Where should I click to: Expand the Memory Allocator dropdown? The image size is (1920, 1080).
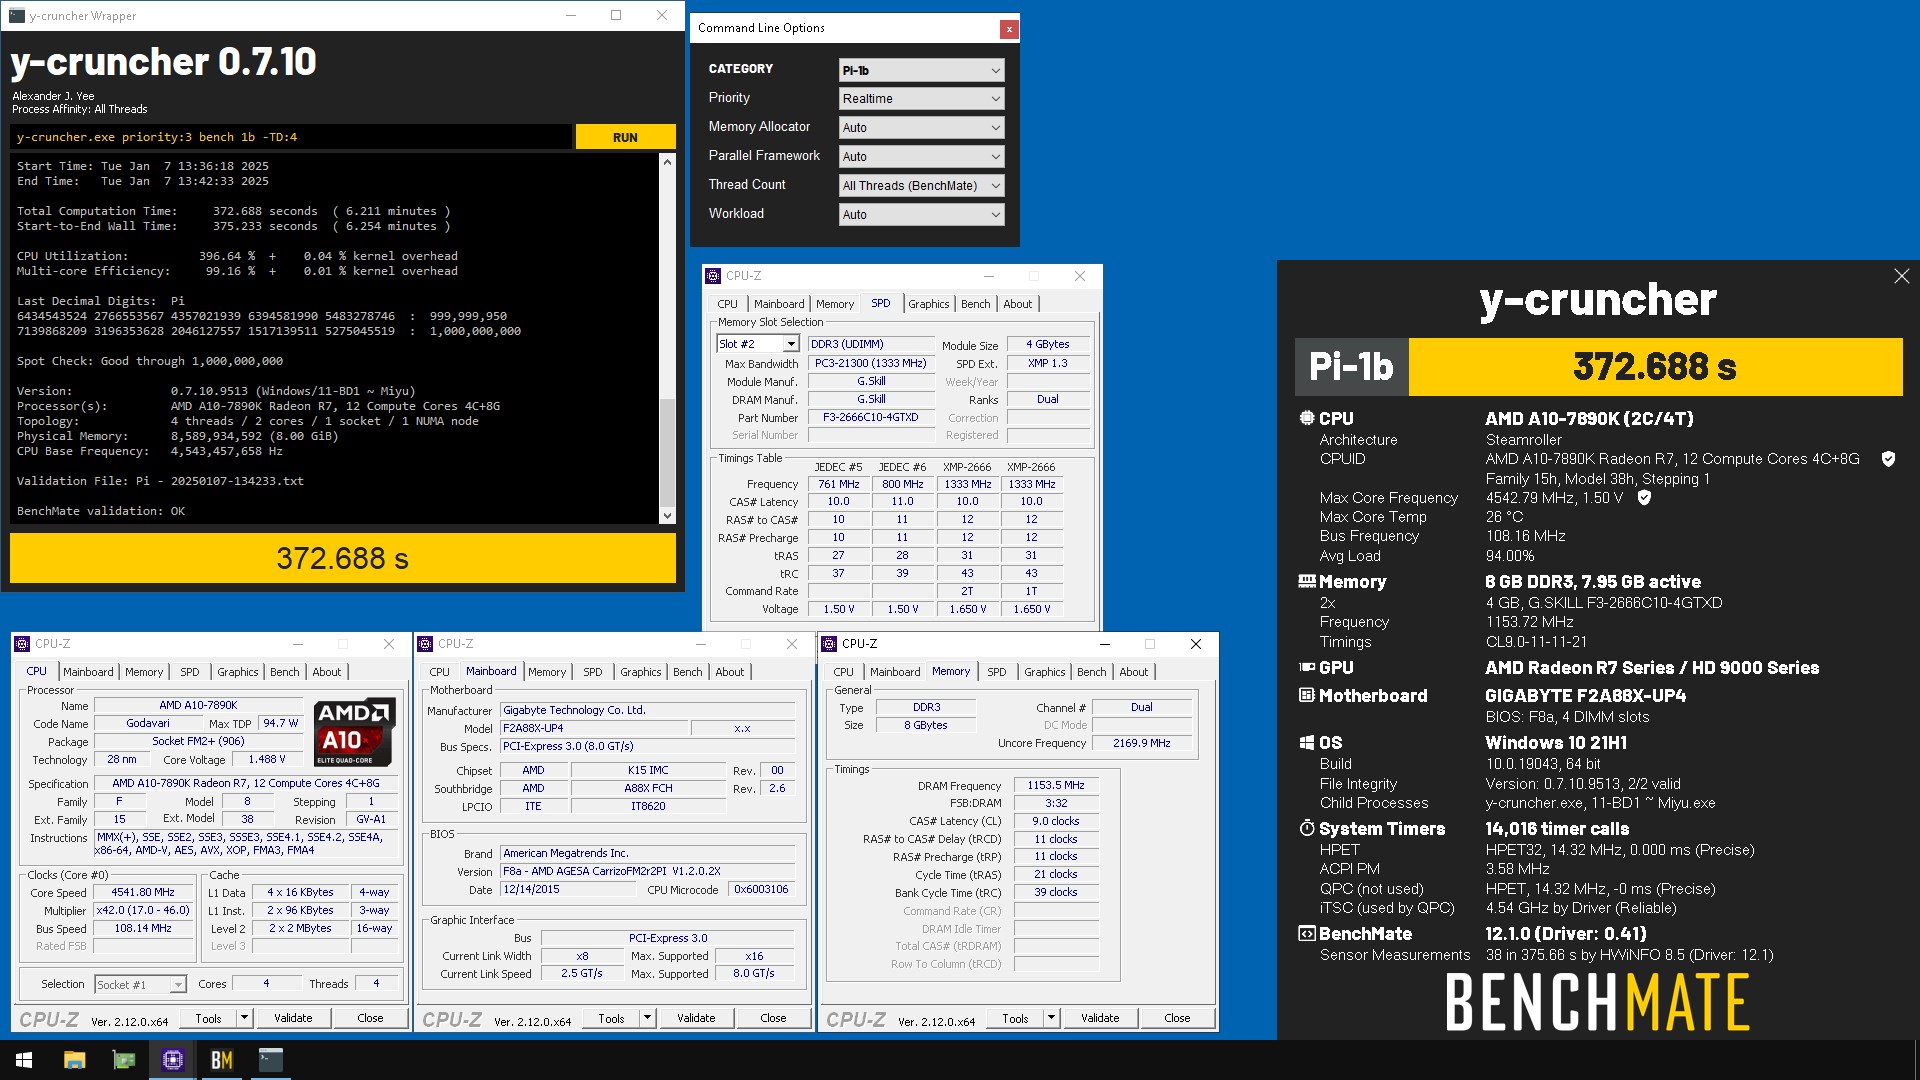[921, 128]
